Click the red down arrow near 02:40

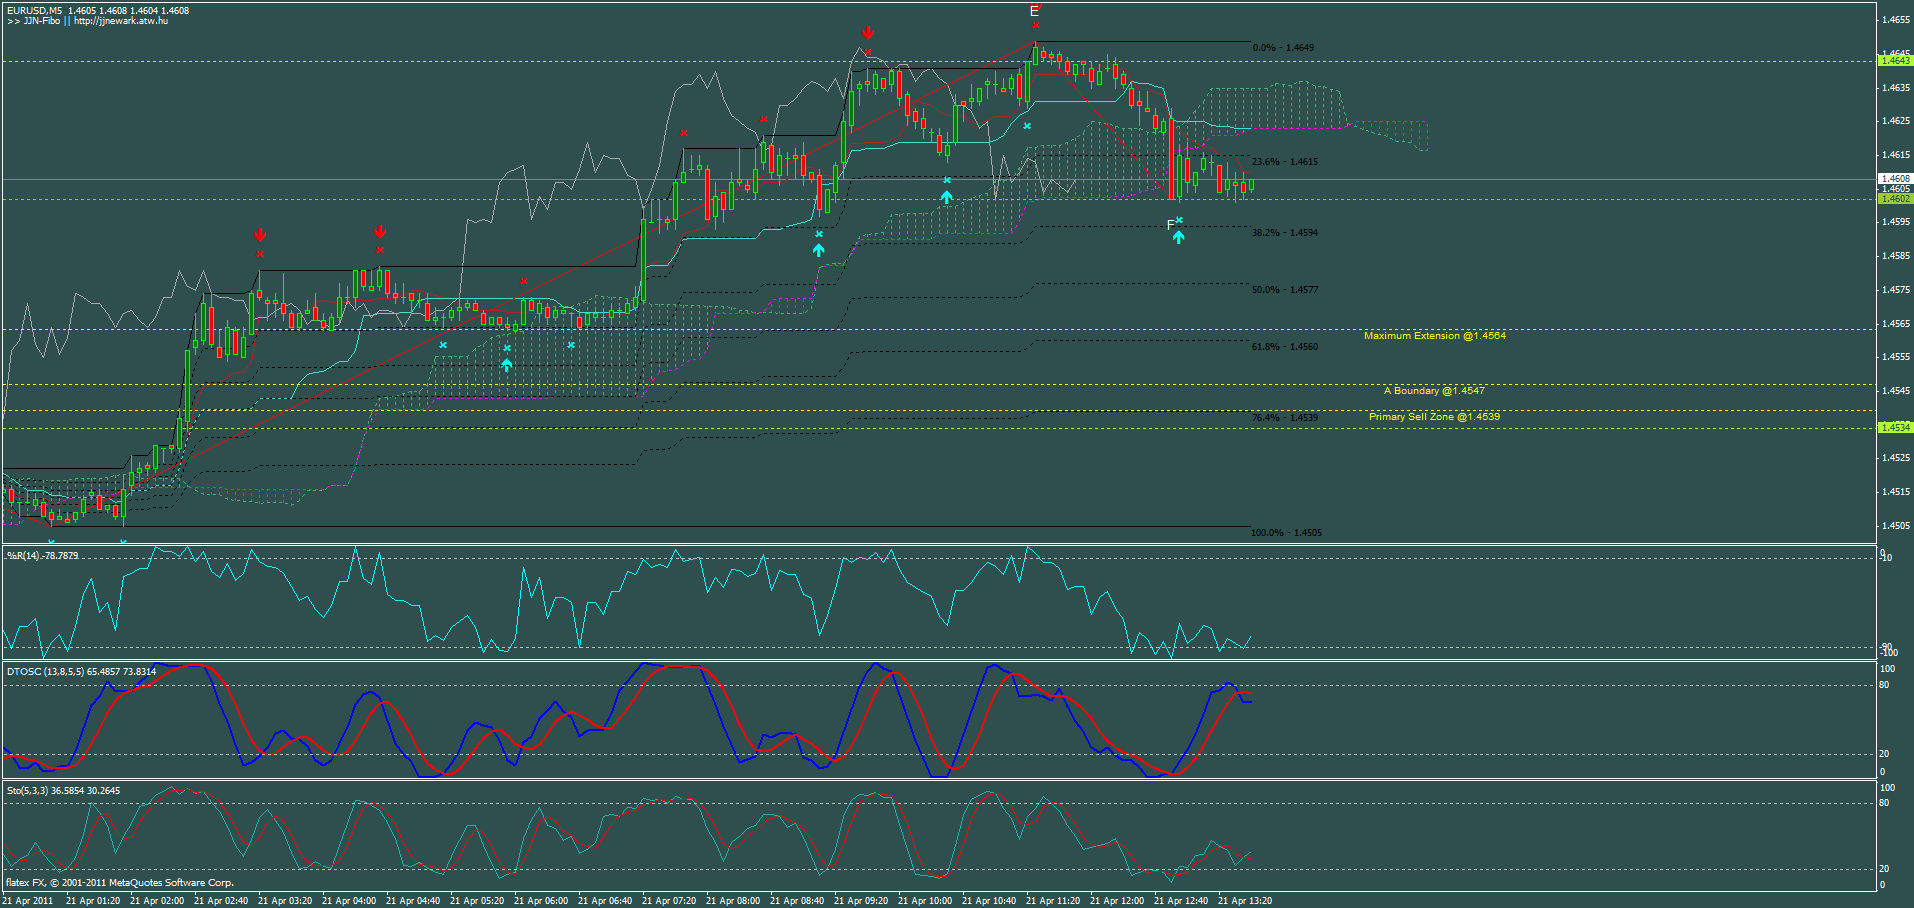tap(260, 235)
